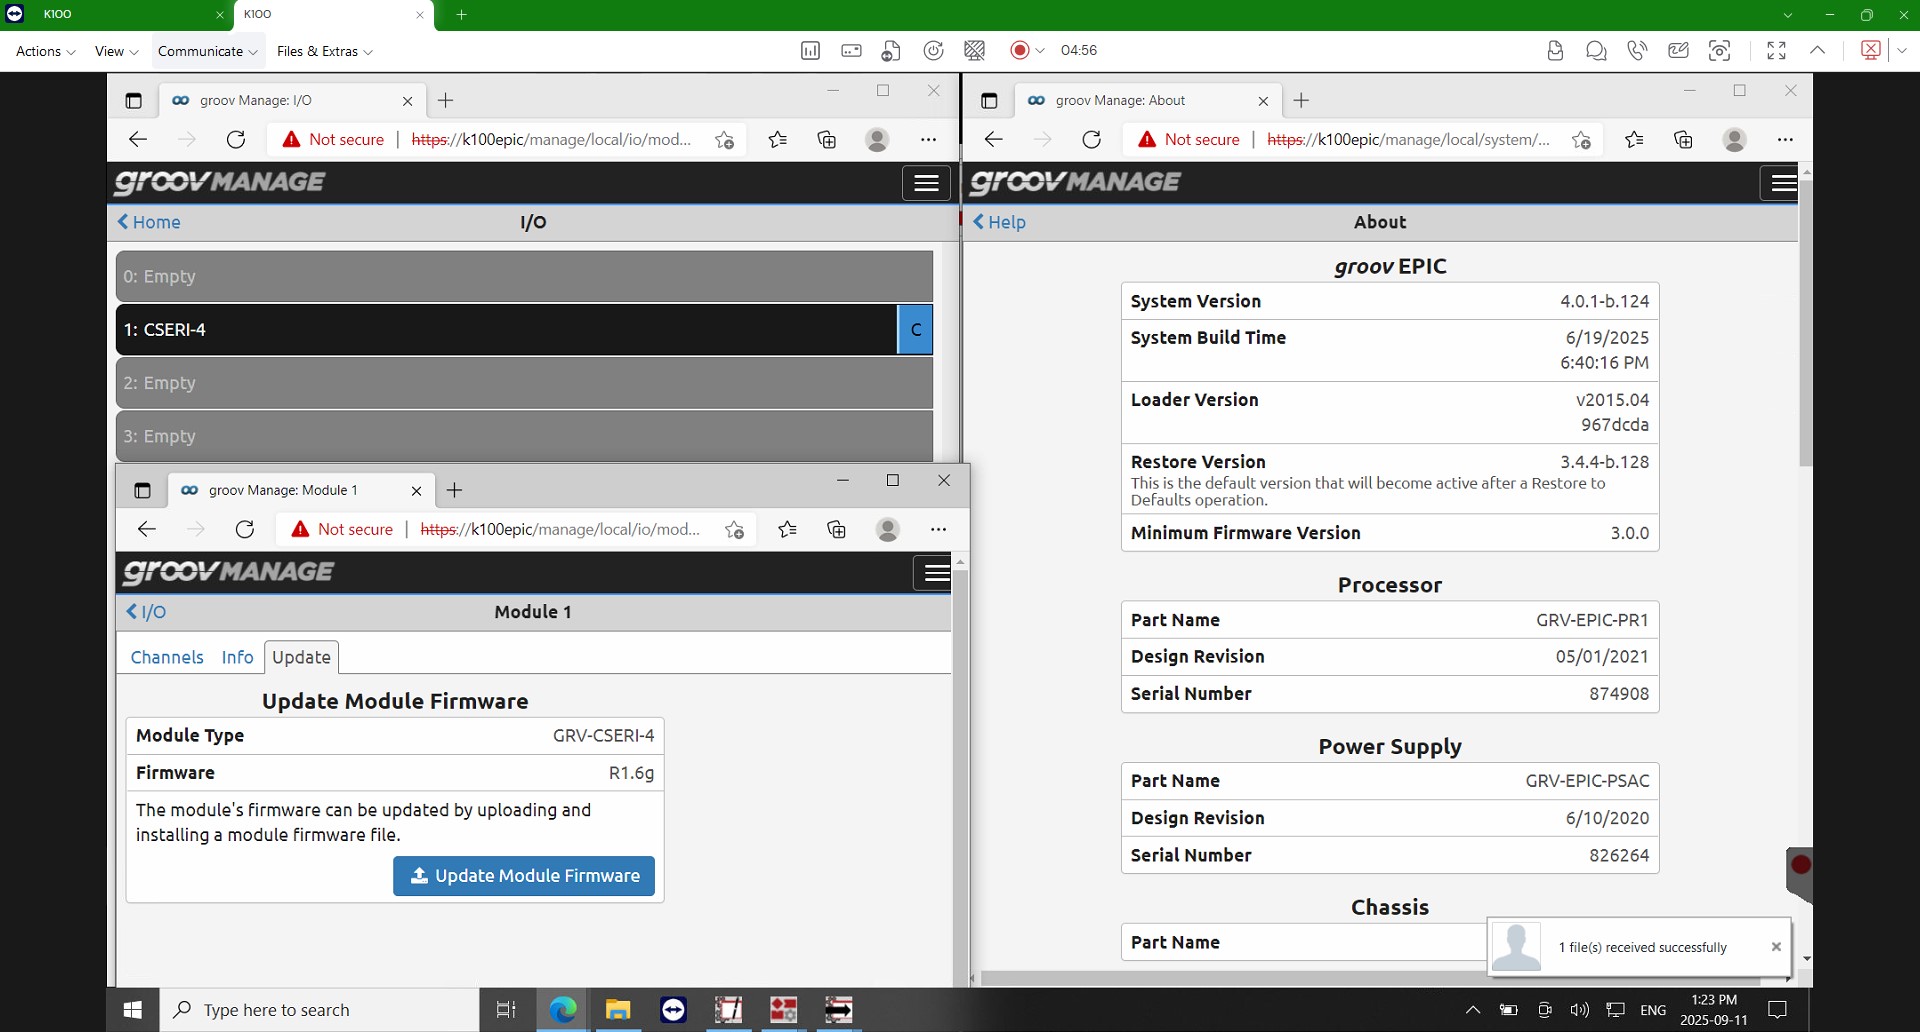1920x1032 pixels.
Task: Open hamburger menu in Module 1 window
Action: coord(936,573)
